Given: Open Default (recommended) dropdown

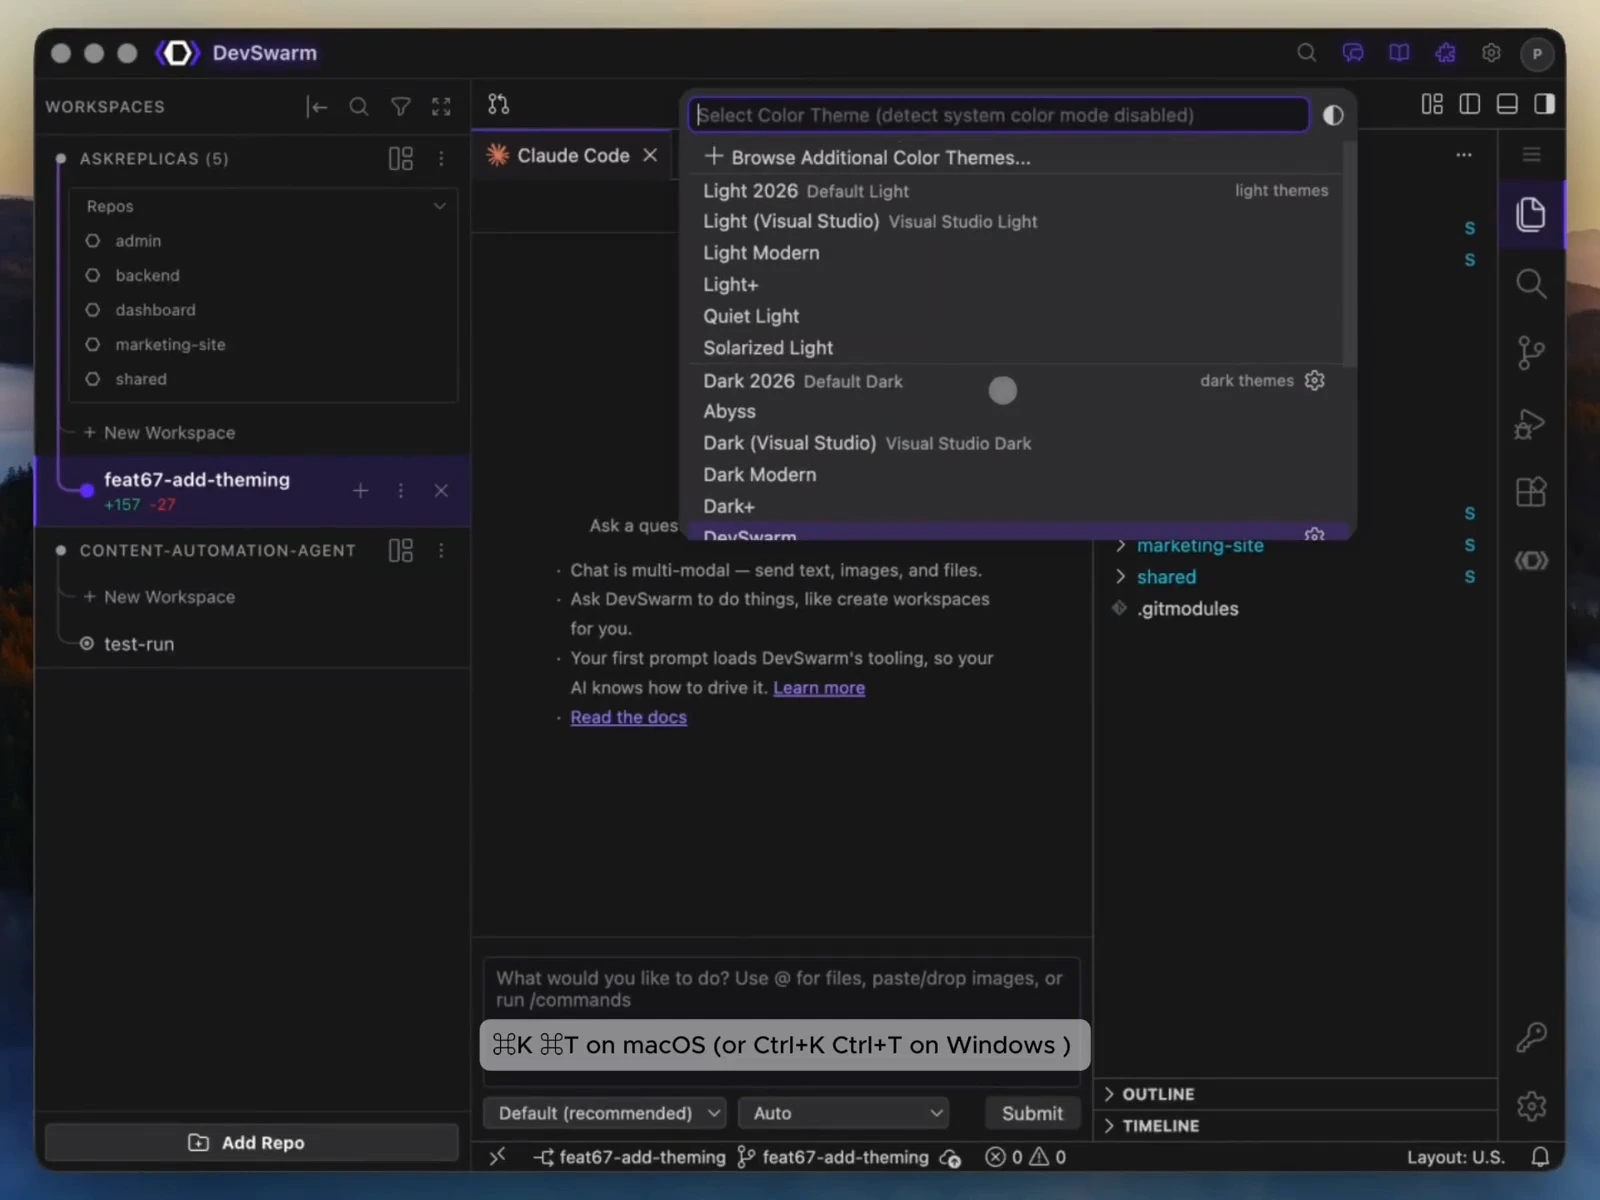Looking at the screenshot, I should coord(604,1113).
